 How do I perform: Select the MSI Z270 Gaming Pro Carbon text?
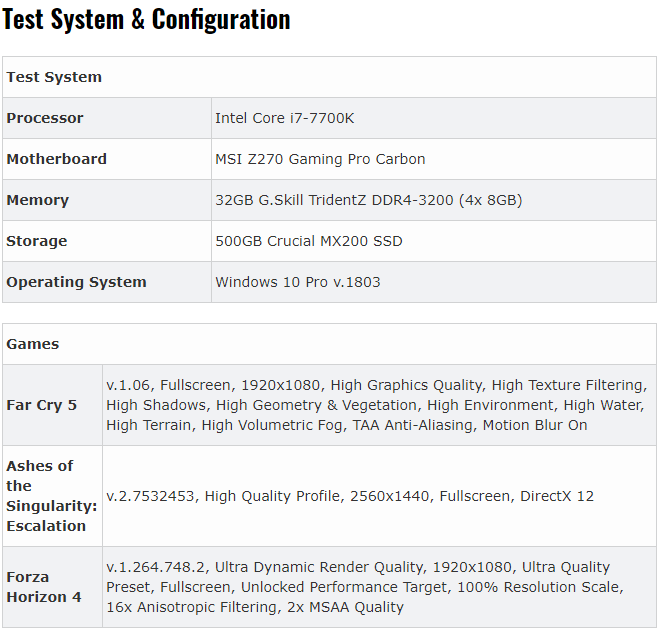[x=320, y=159]
